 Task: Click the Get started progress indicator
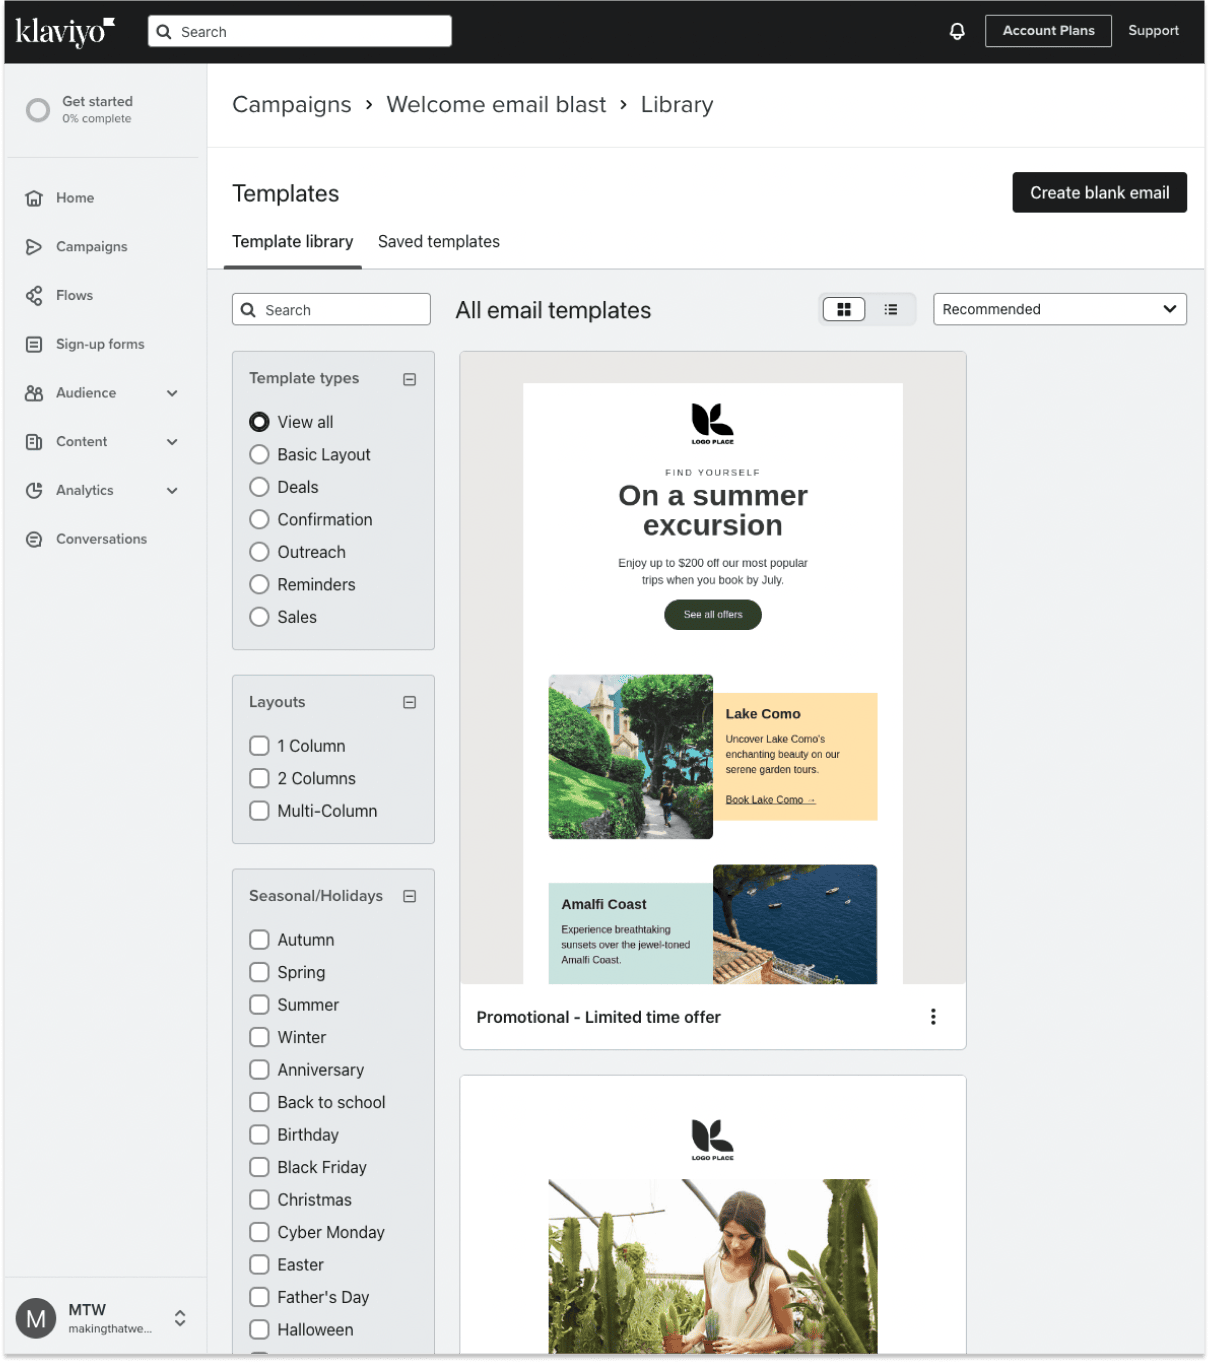pyautogui.click(x=38, y=110)
